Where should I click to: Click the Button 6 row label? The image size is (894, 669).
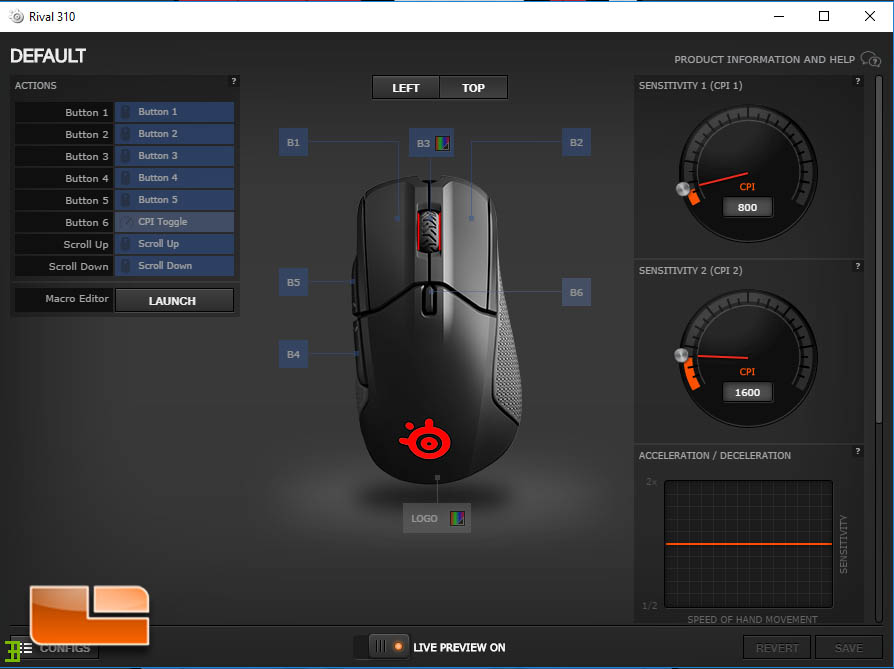[87, 222]
